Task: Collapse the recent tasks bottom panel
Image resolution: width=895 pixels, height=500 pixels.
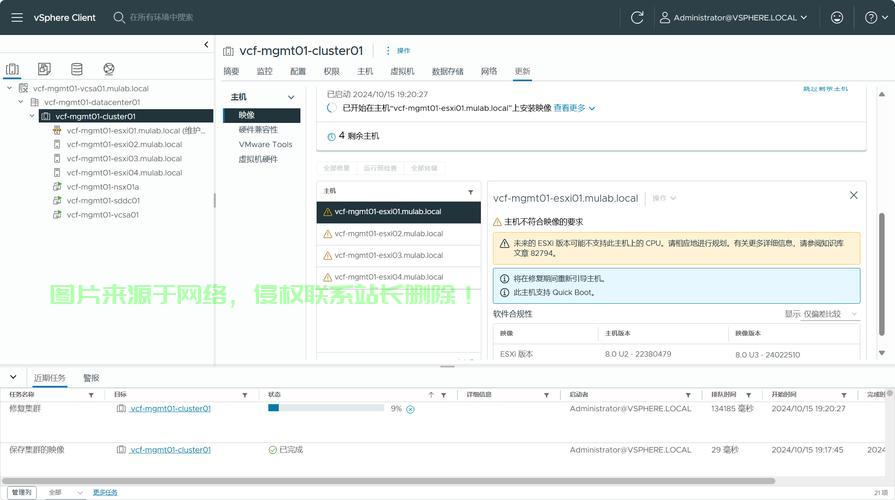Action: tap(13, 377)
